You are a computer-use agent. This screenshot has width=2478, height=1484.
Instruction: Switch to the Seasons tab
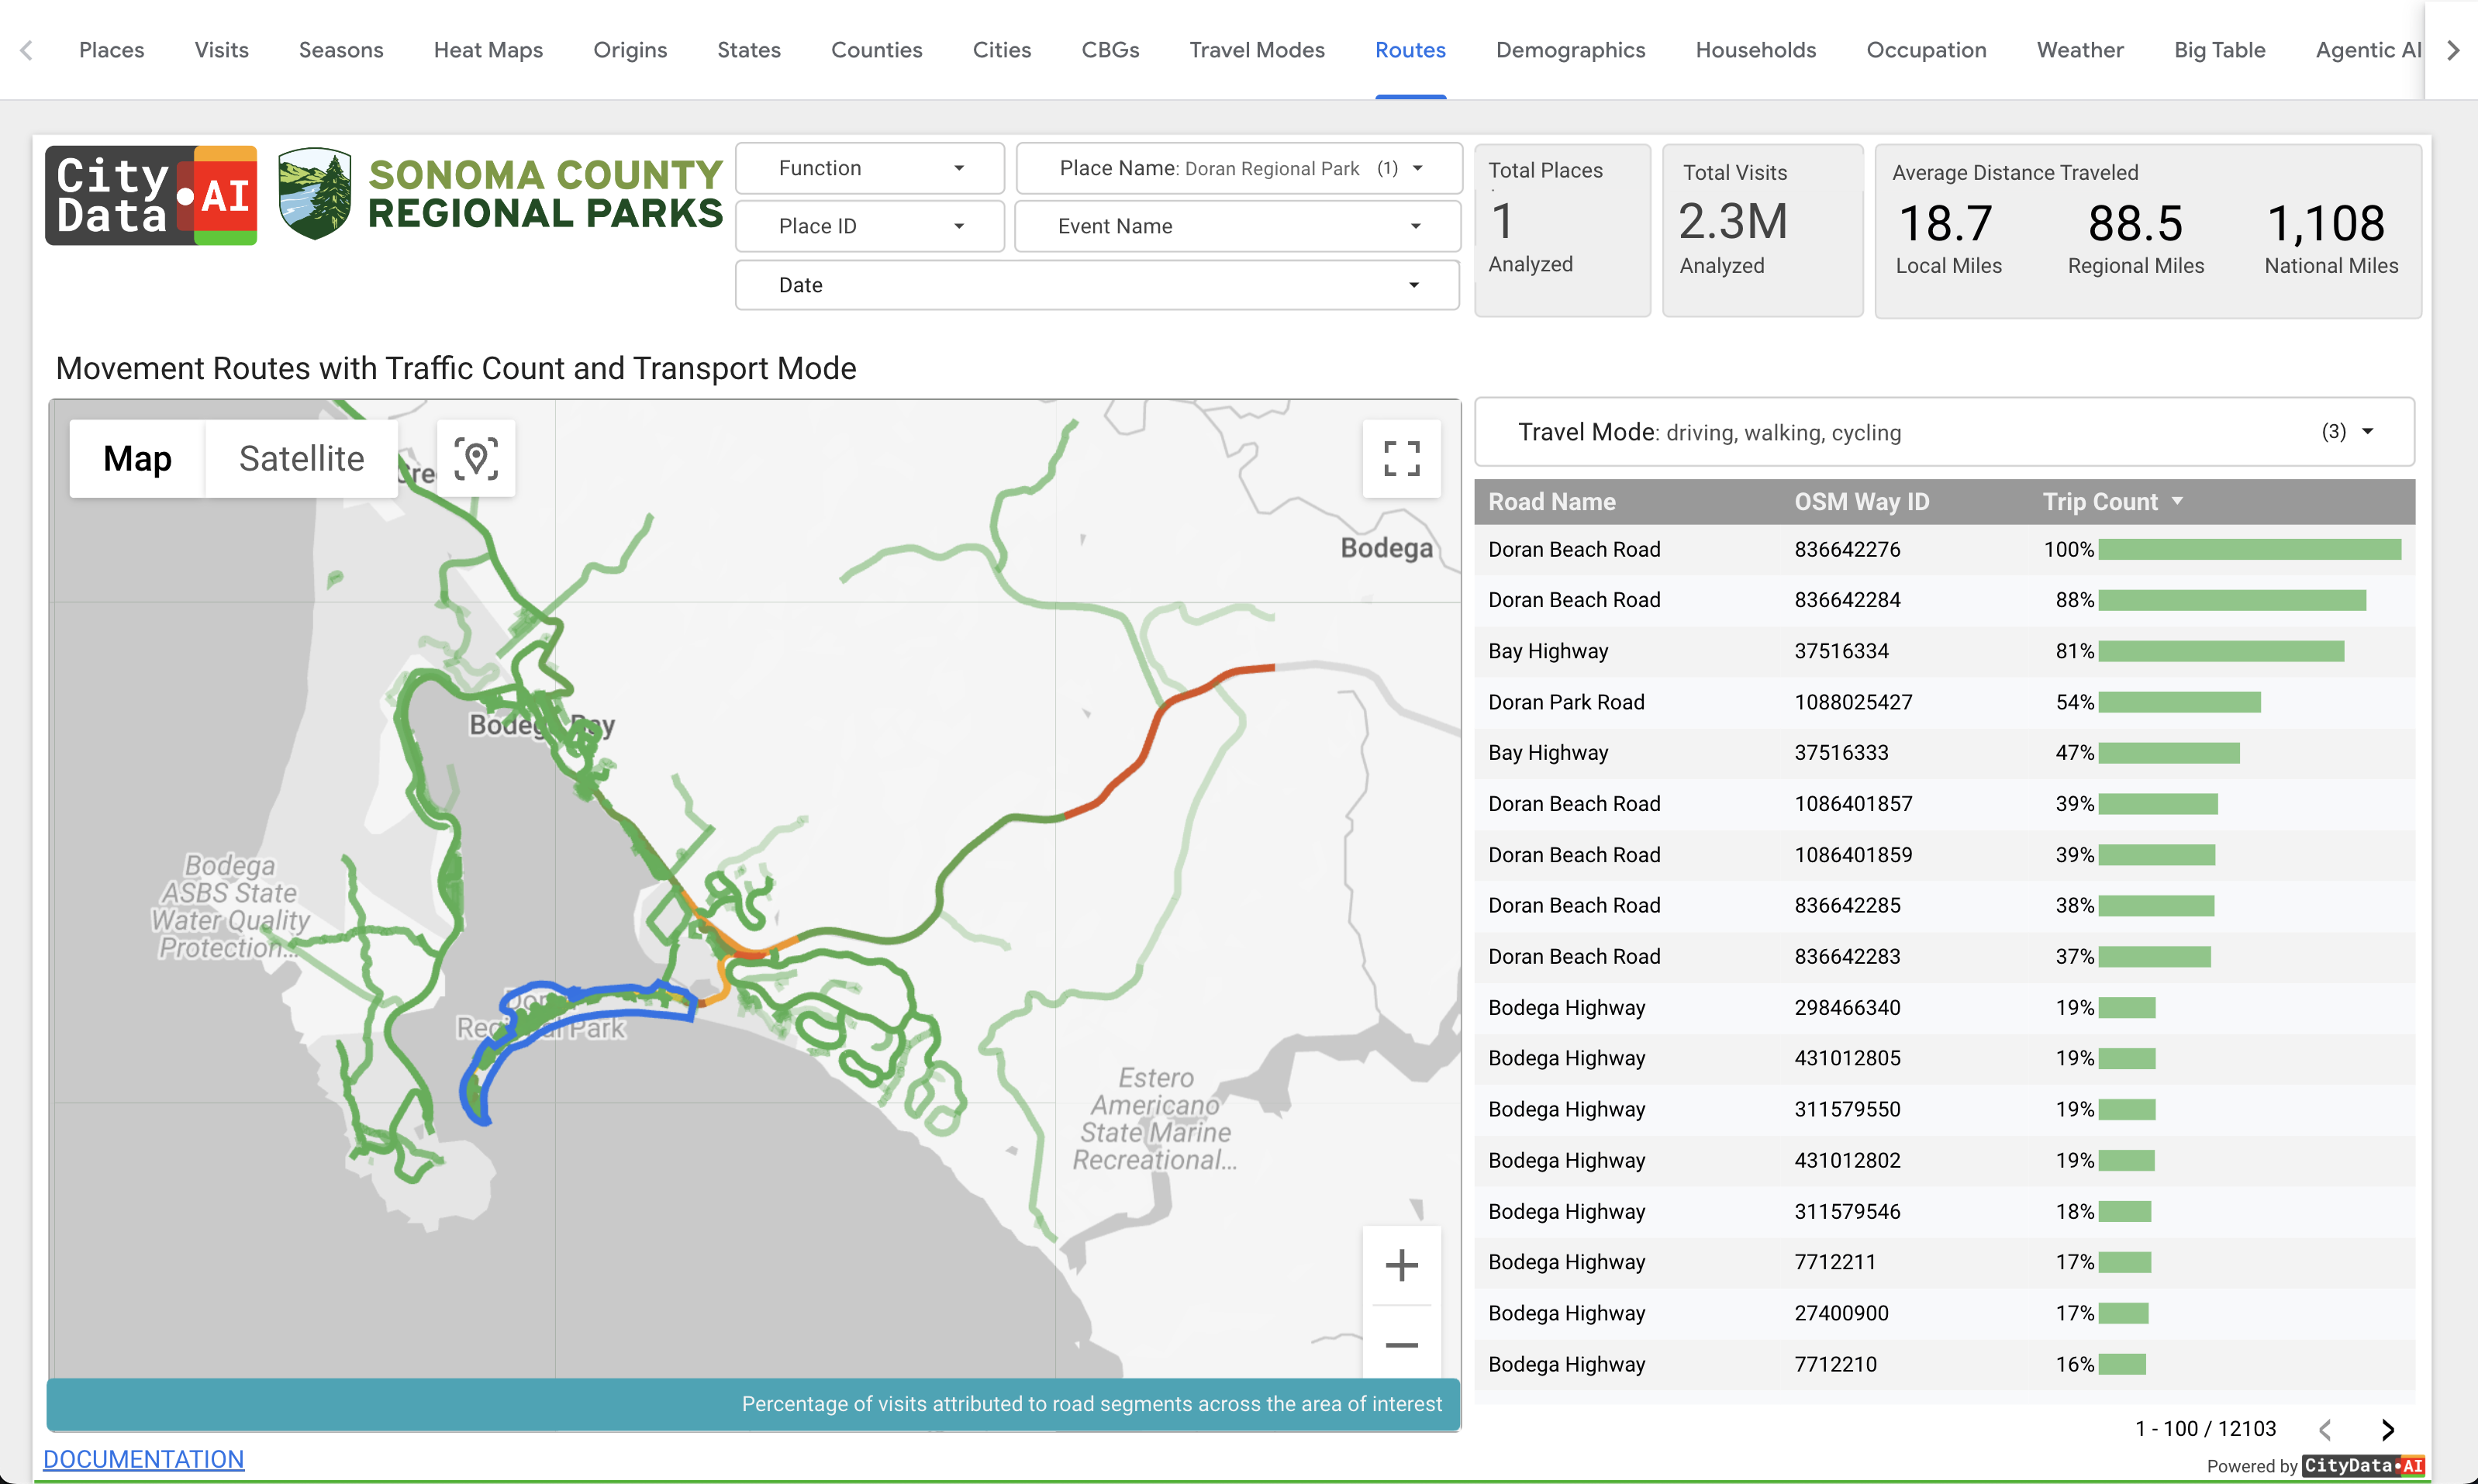(x=341, y=50)
